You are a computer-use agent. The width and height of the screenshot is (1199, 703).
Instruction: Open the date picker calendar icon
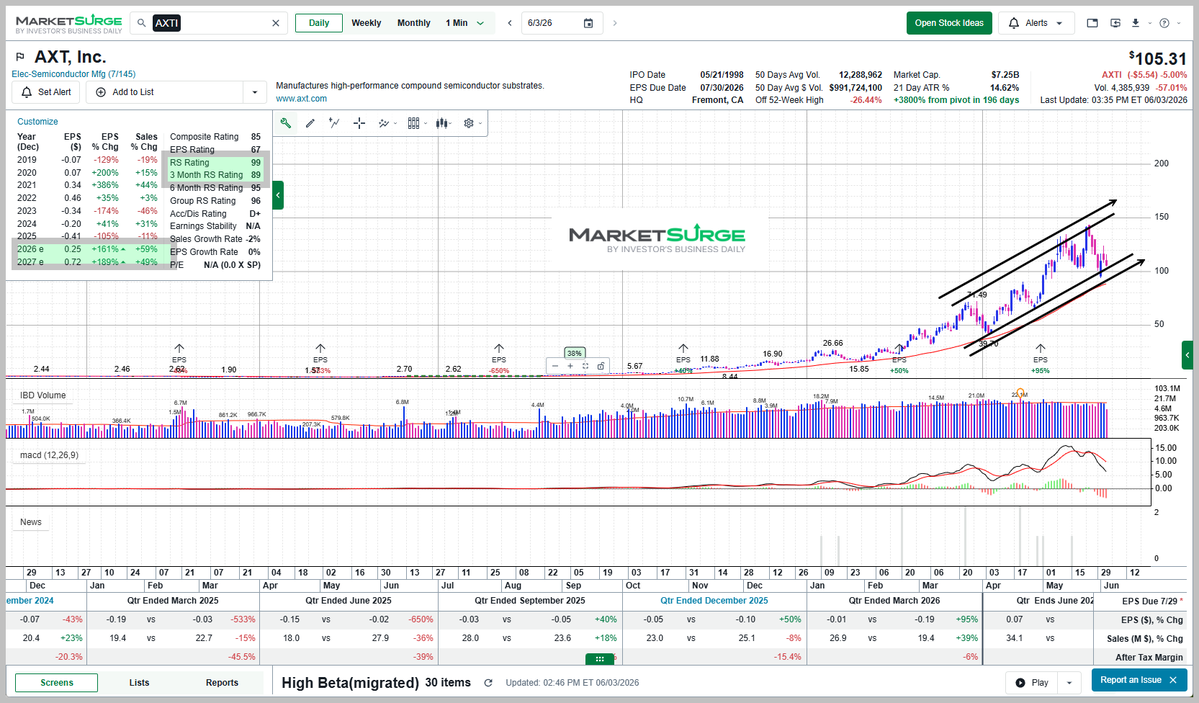(x=588, y=23)
